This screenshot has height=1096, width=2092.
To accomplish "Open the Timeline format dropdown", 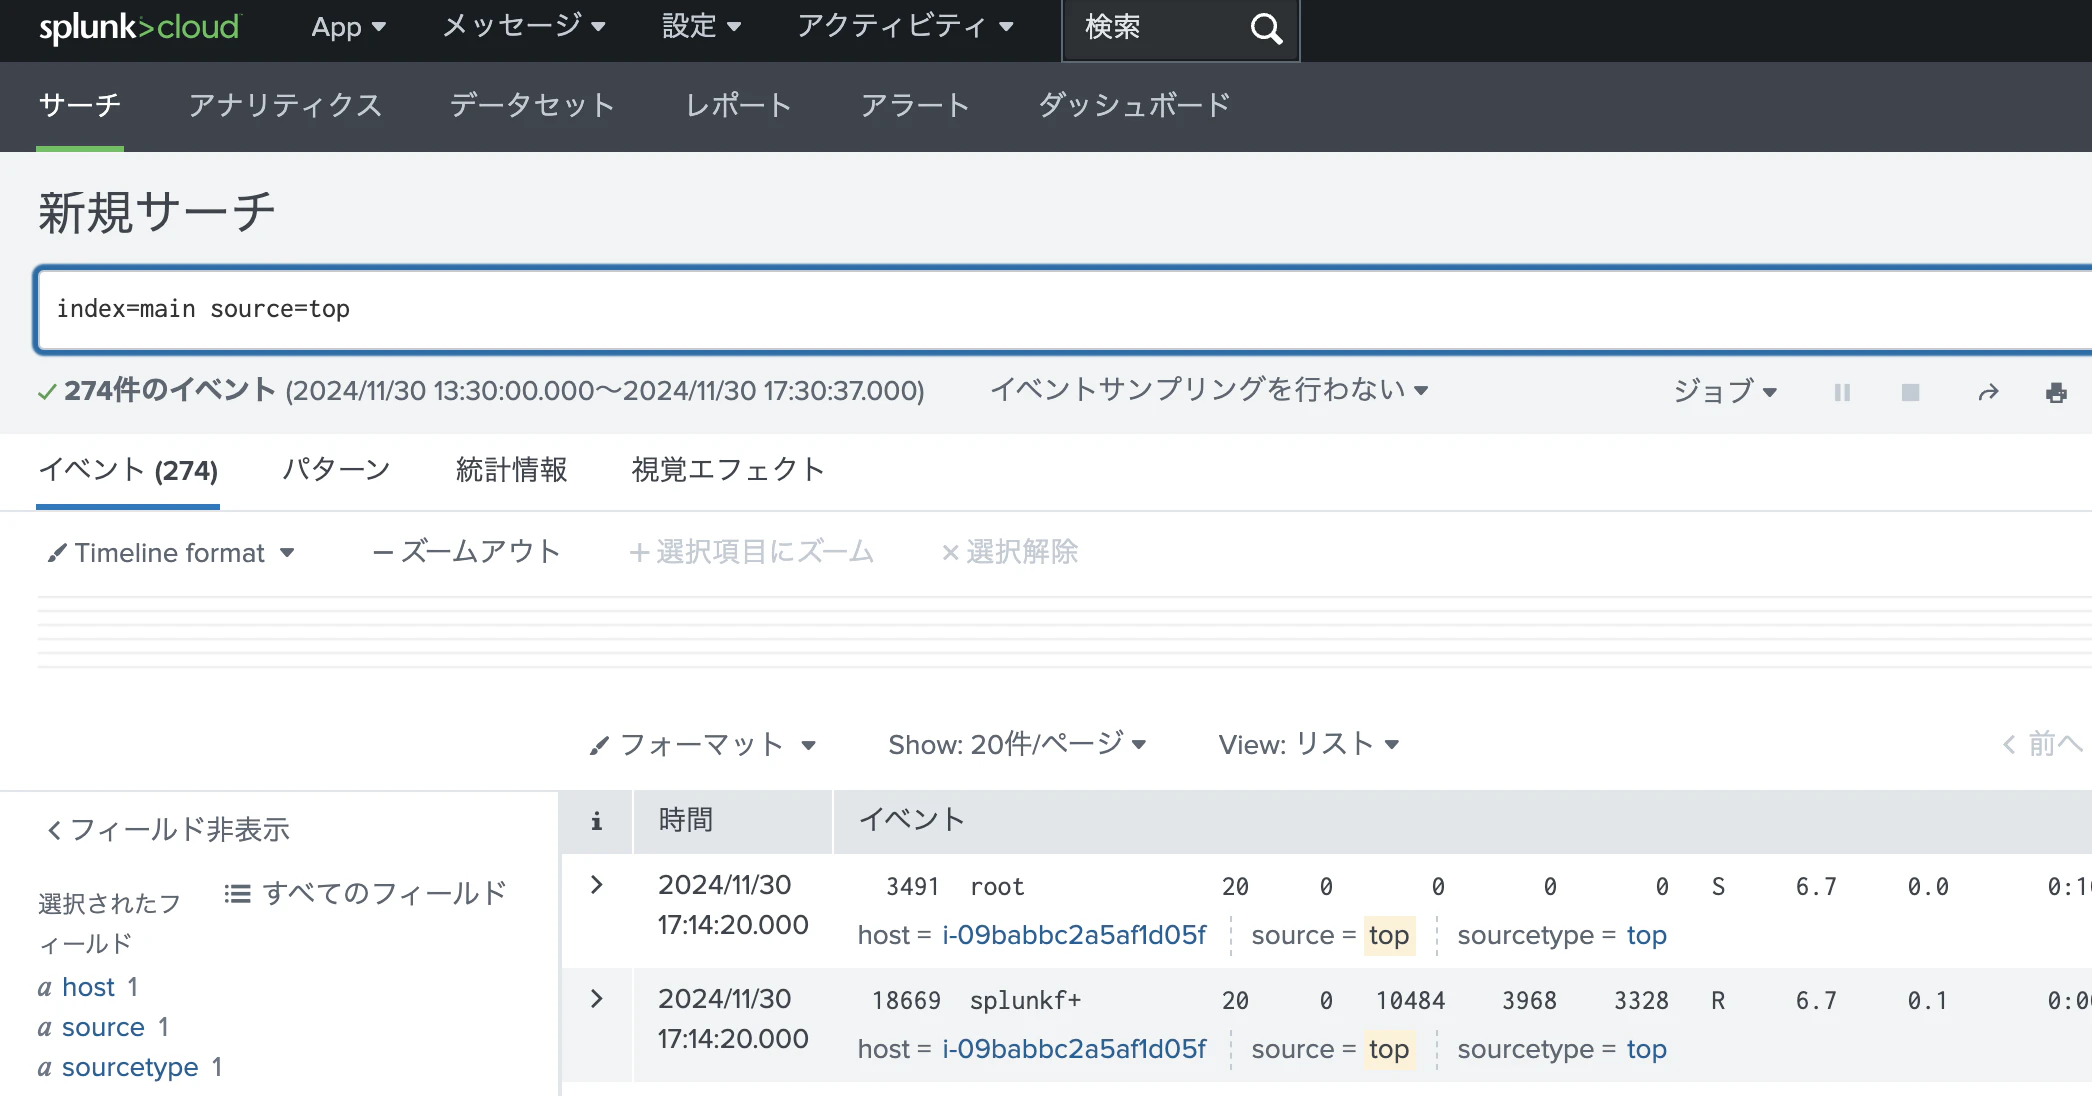I will pos(171,552).
